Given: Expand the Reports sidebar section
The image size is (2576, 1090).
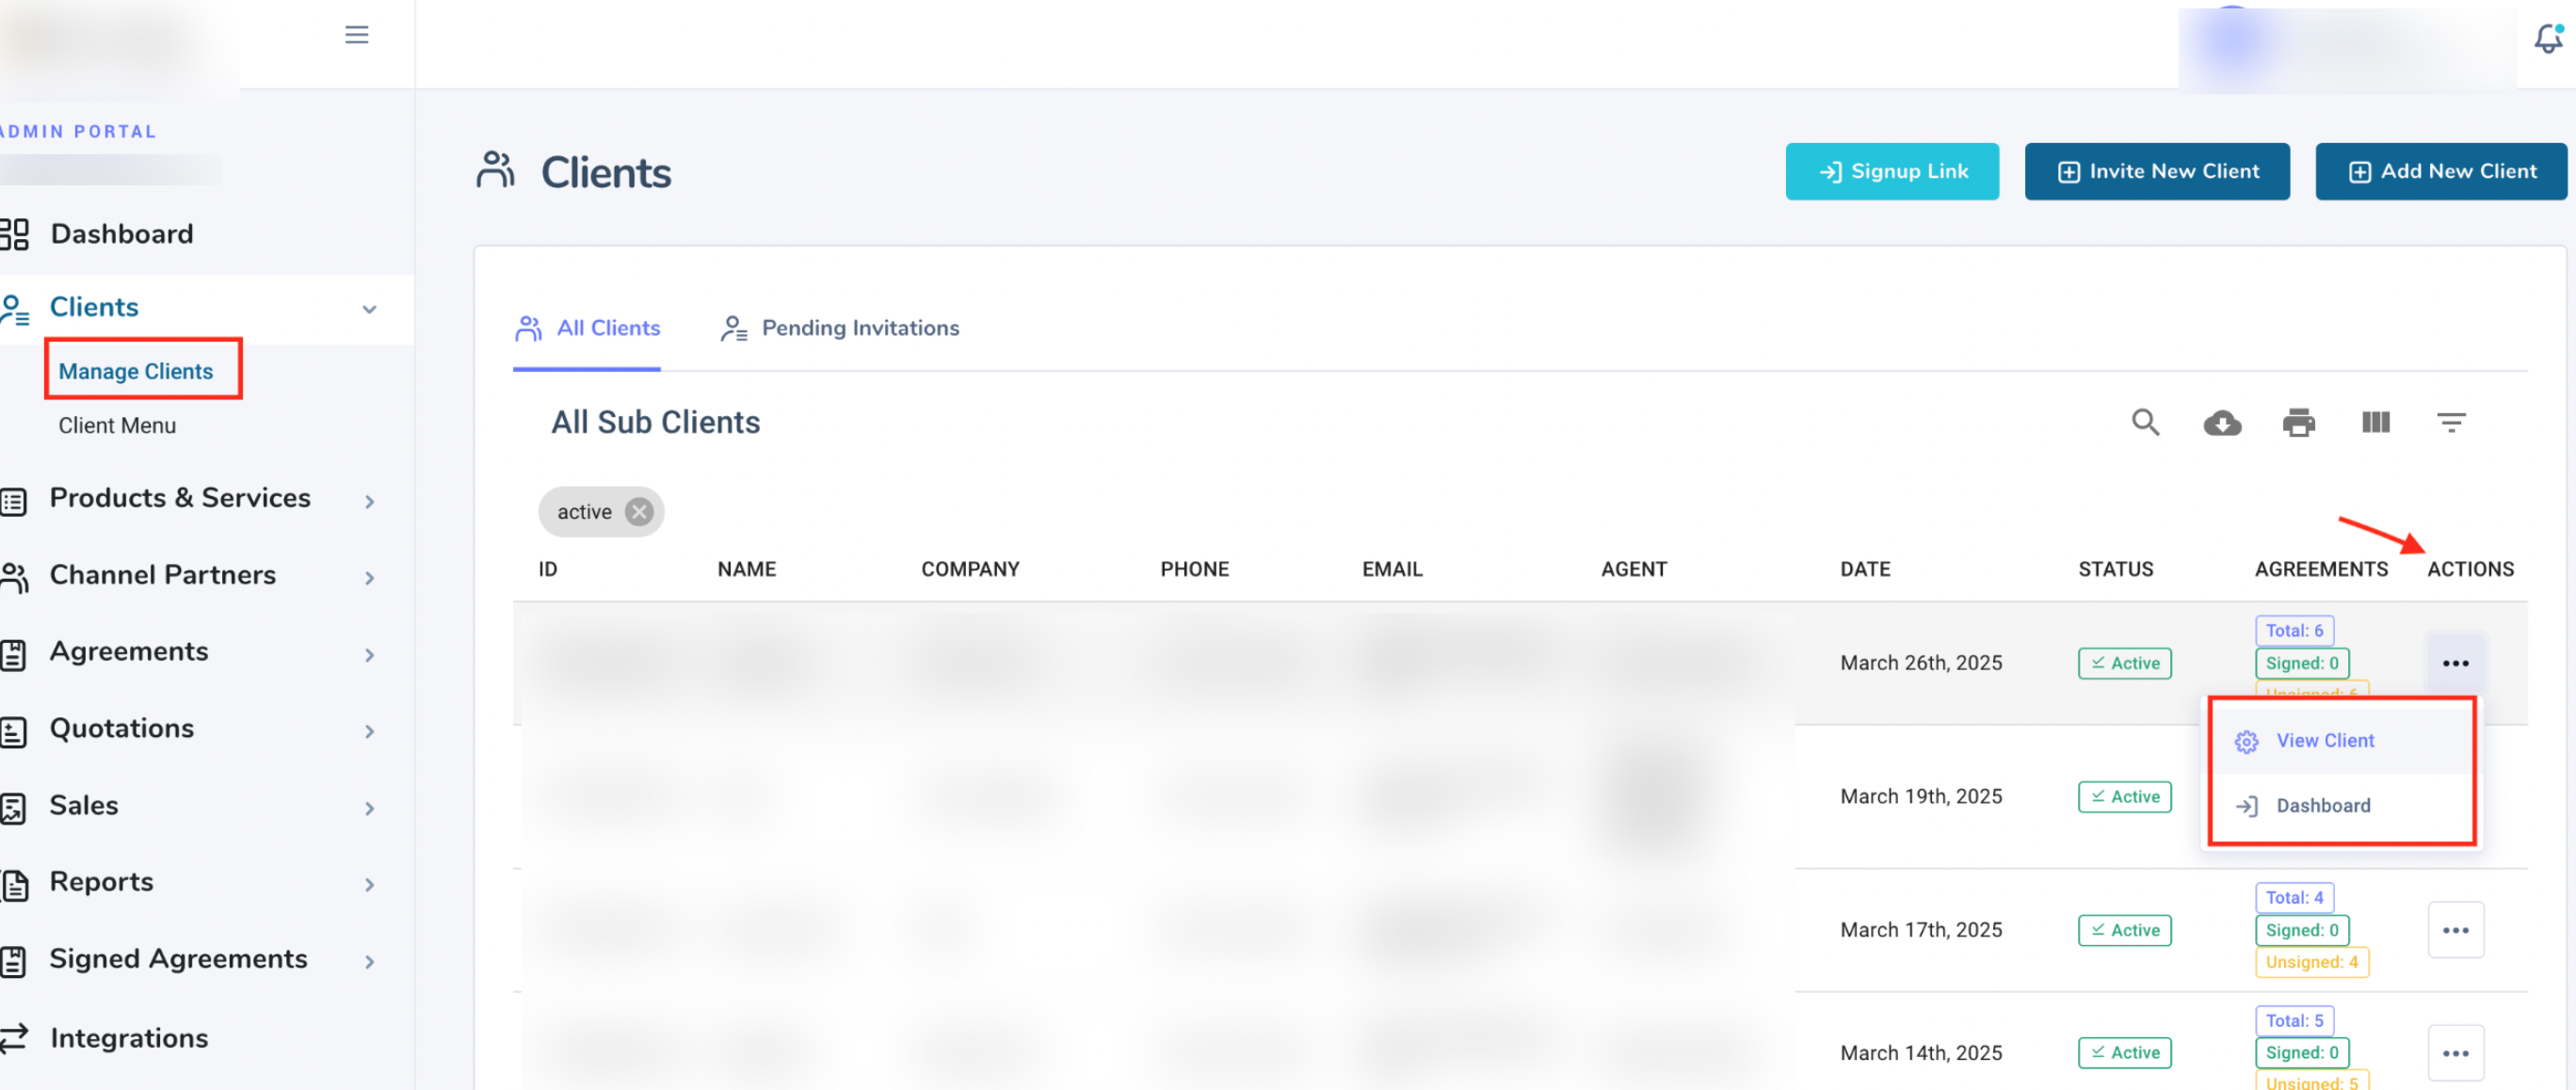Looking at the screenshot, I should point(369,884).
